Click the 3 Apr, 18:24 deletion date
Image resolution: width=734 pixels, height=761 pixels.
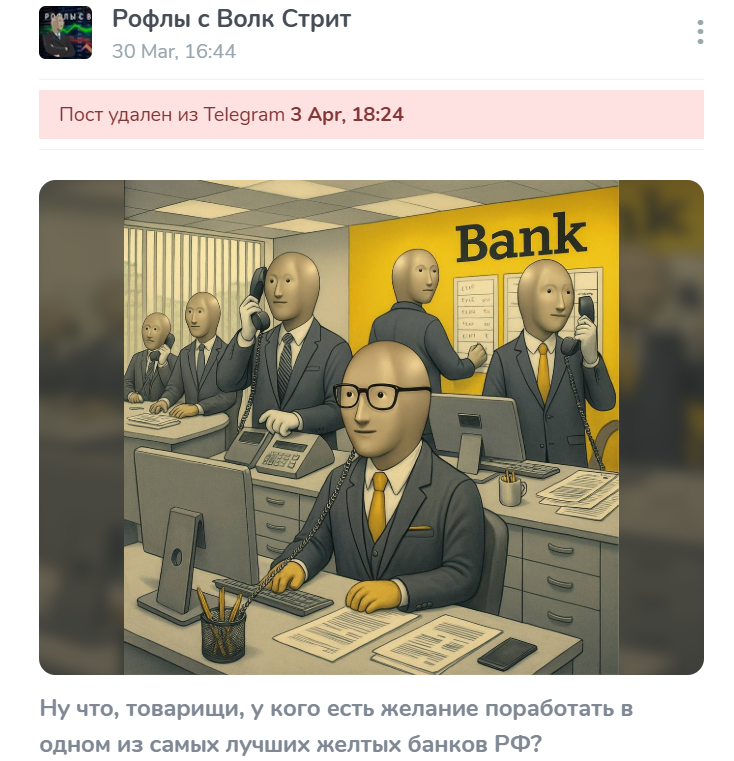pyautogui.click(x=347, y=115)
